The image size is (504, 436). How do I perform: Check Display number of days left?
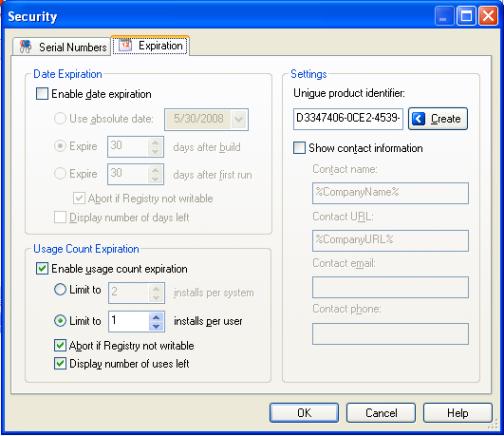click(60, 217)
